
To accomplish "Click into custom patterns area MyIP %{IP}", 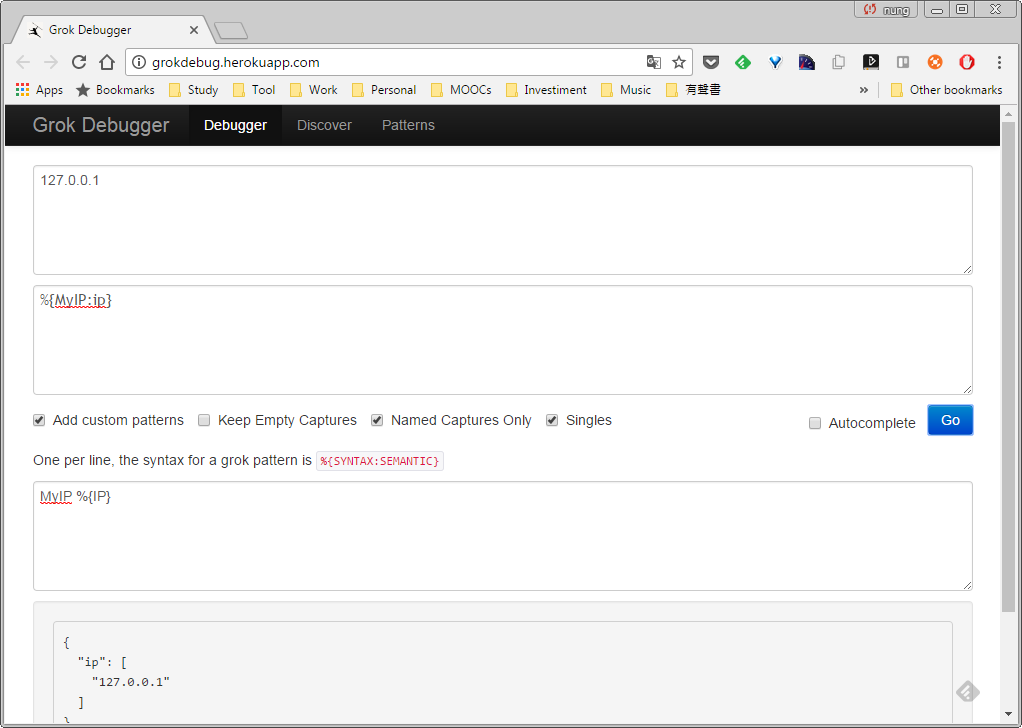I will pos(503,536).
